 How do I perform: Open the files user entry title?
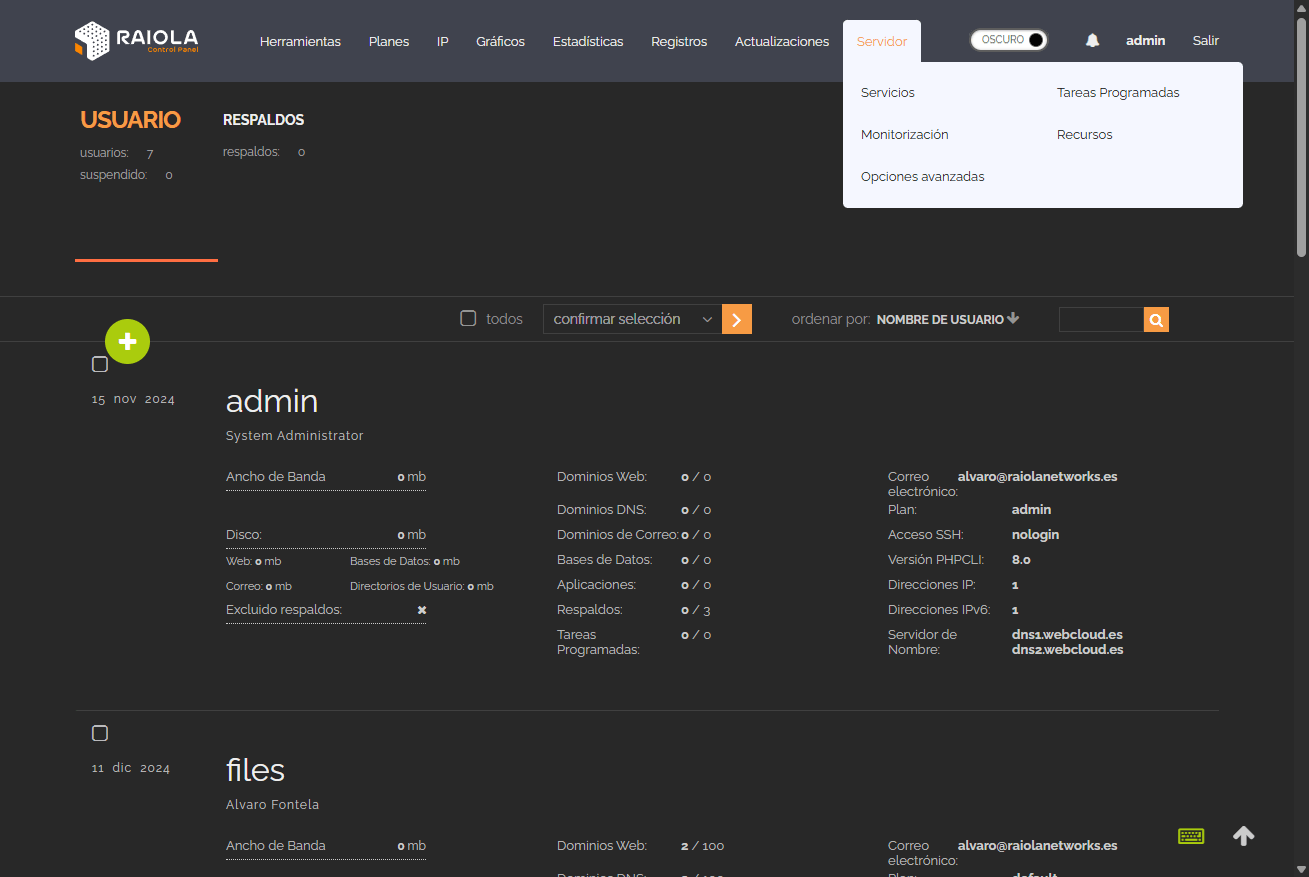255,770
